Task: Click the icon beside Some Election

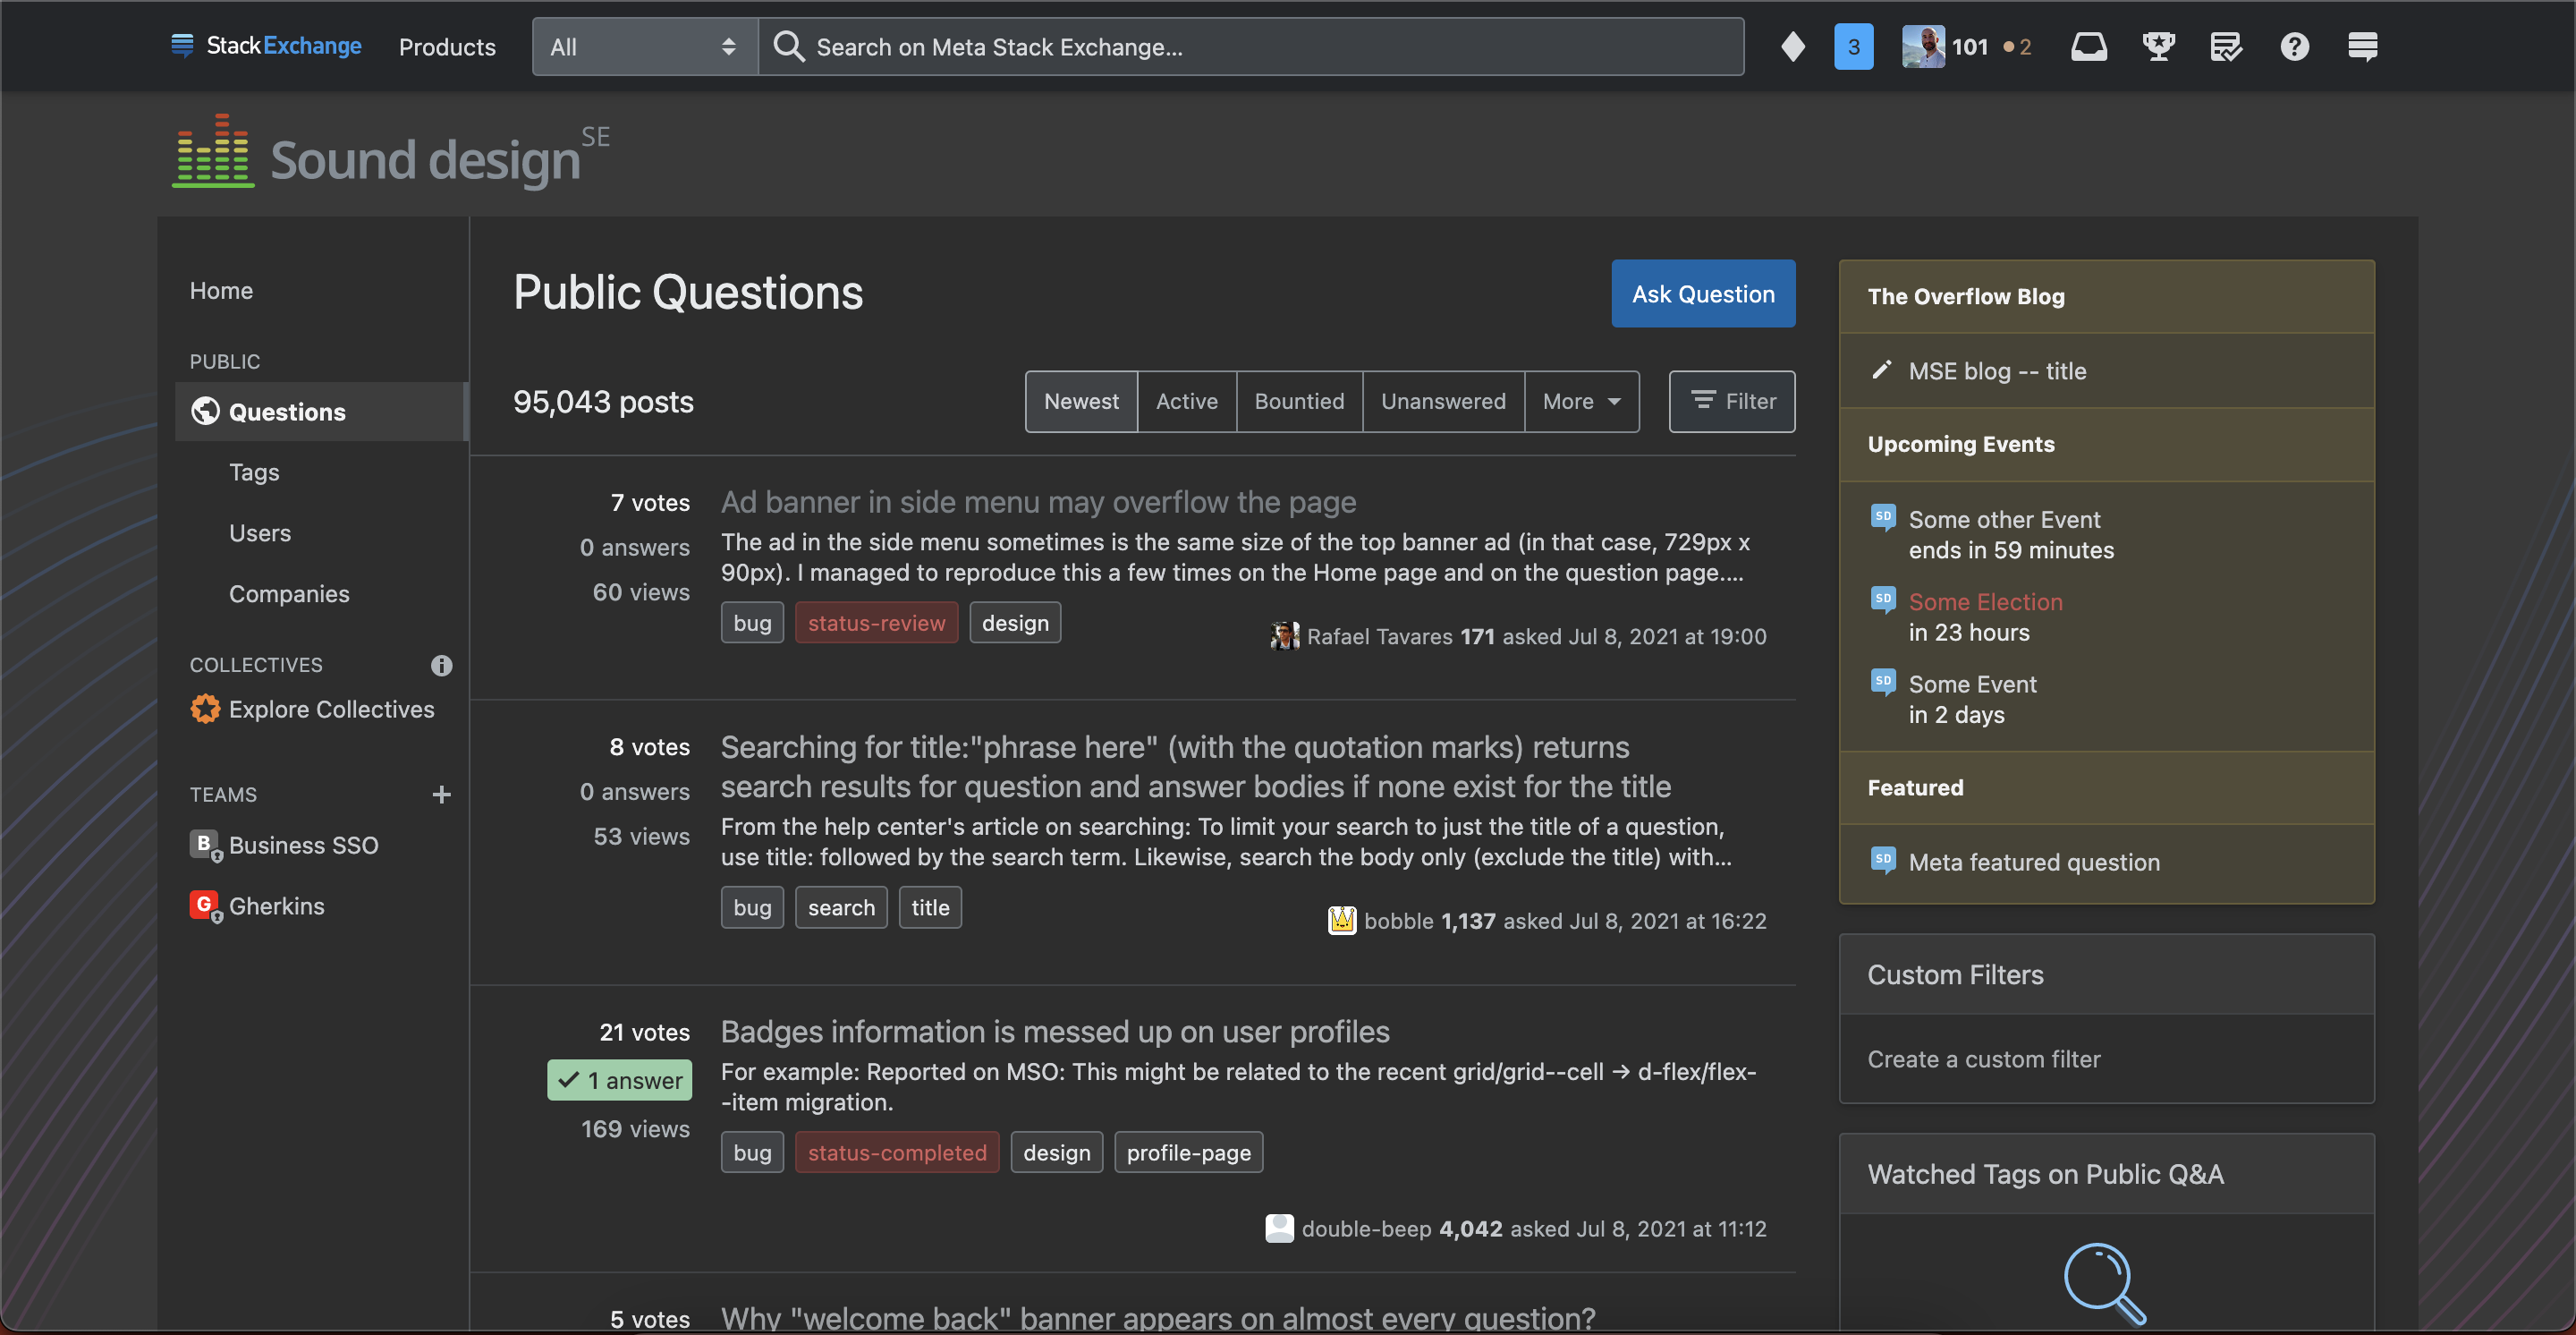Action: 1883,600
